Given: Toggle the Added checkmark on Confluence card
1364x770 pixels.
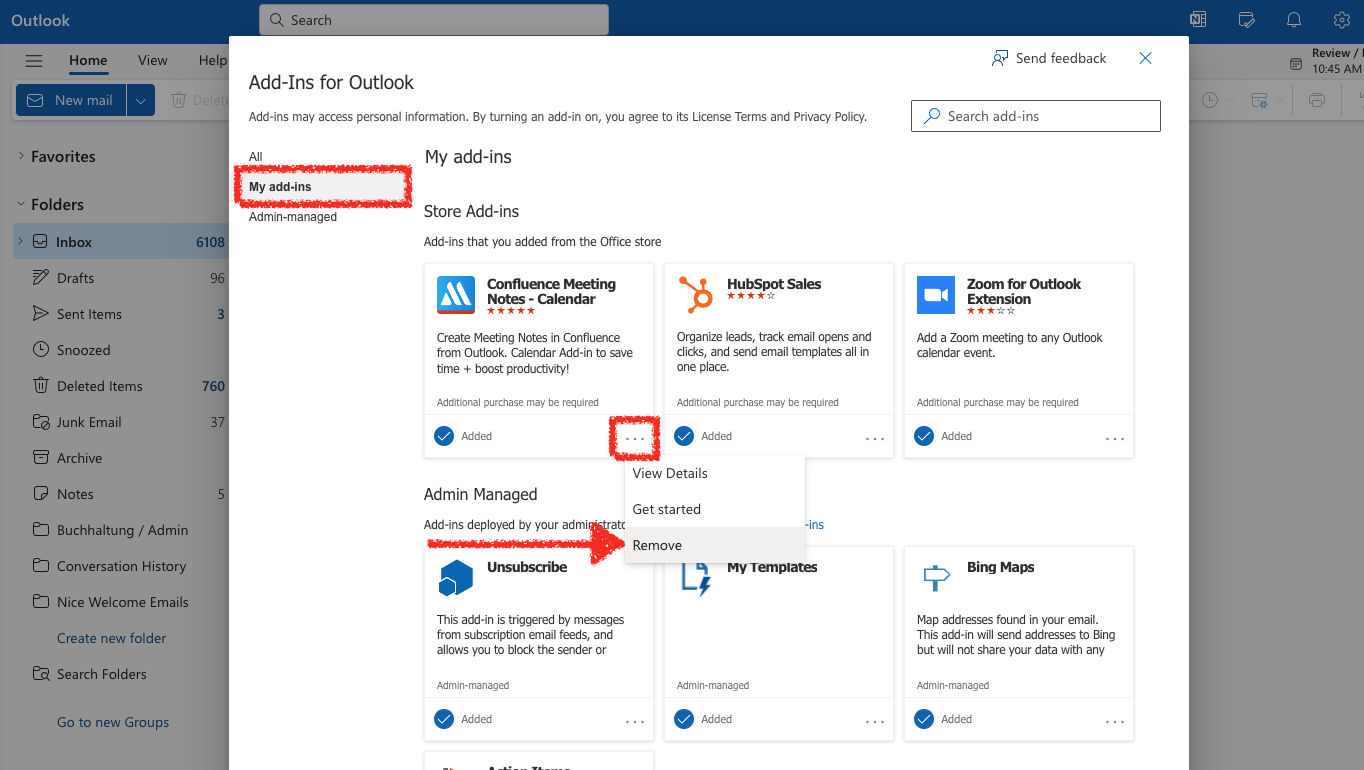Looking at the screenshot, I should click(444, 436).
